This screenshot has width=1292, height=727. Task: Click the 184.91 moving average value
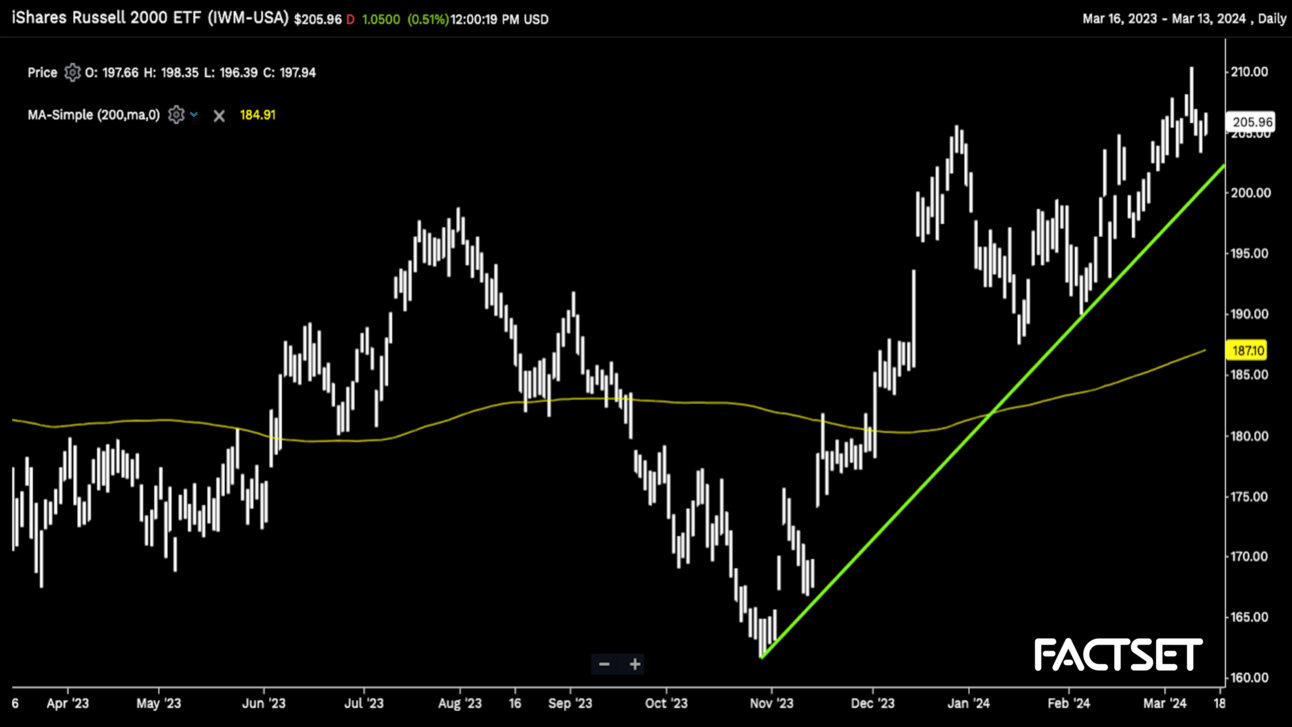point(258,115)
